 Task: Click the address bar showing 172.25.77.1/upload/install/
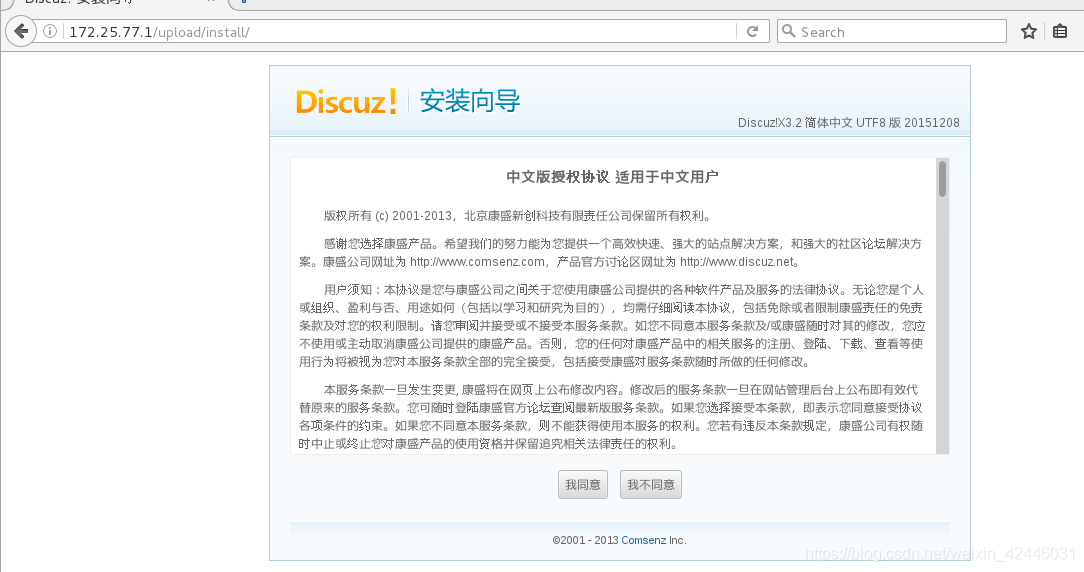pyautogui.click(x=401, y=32)
